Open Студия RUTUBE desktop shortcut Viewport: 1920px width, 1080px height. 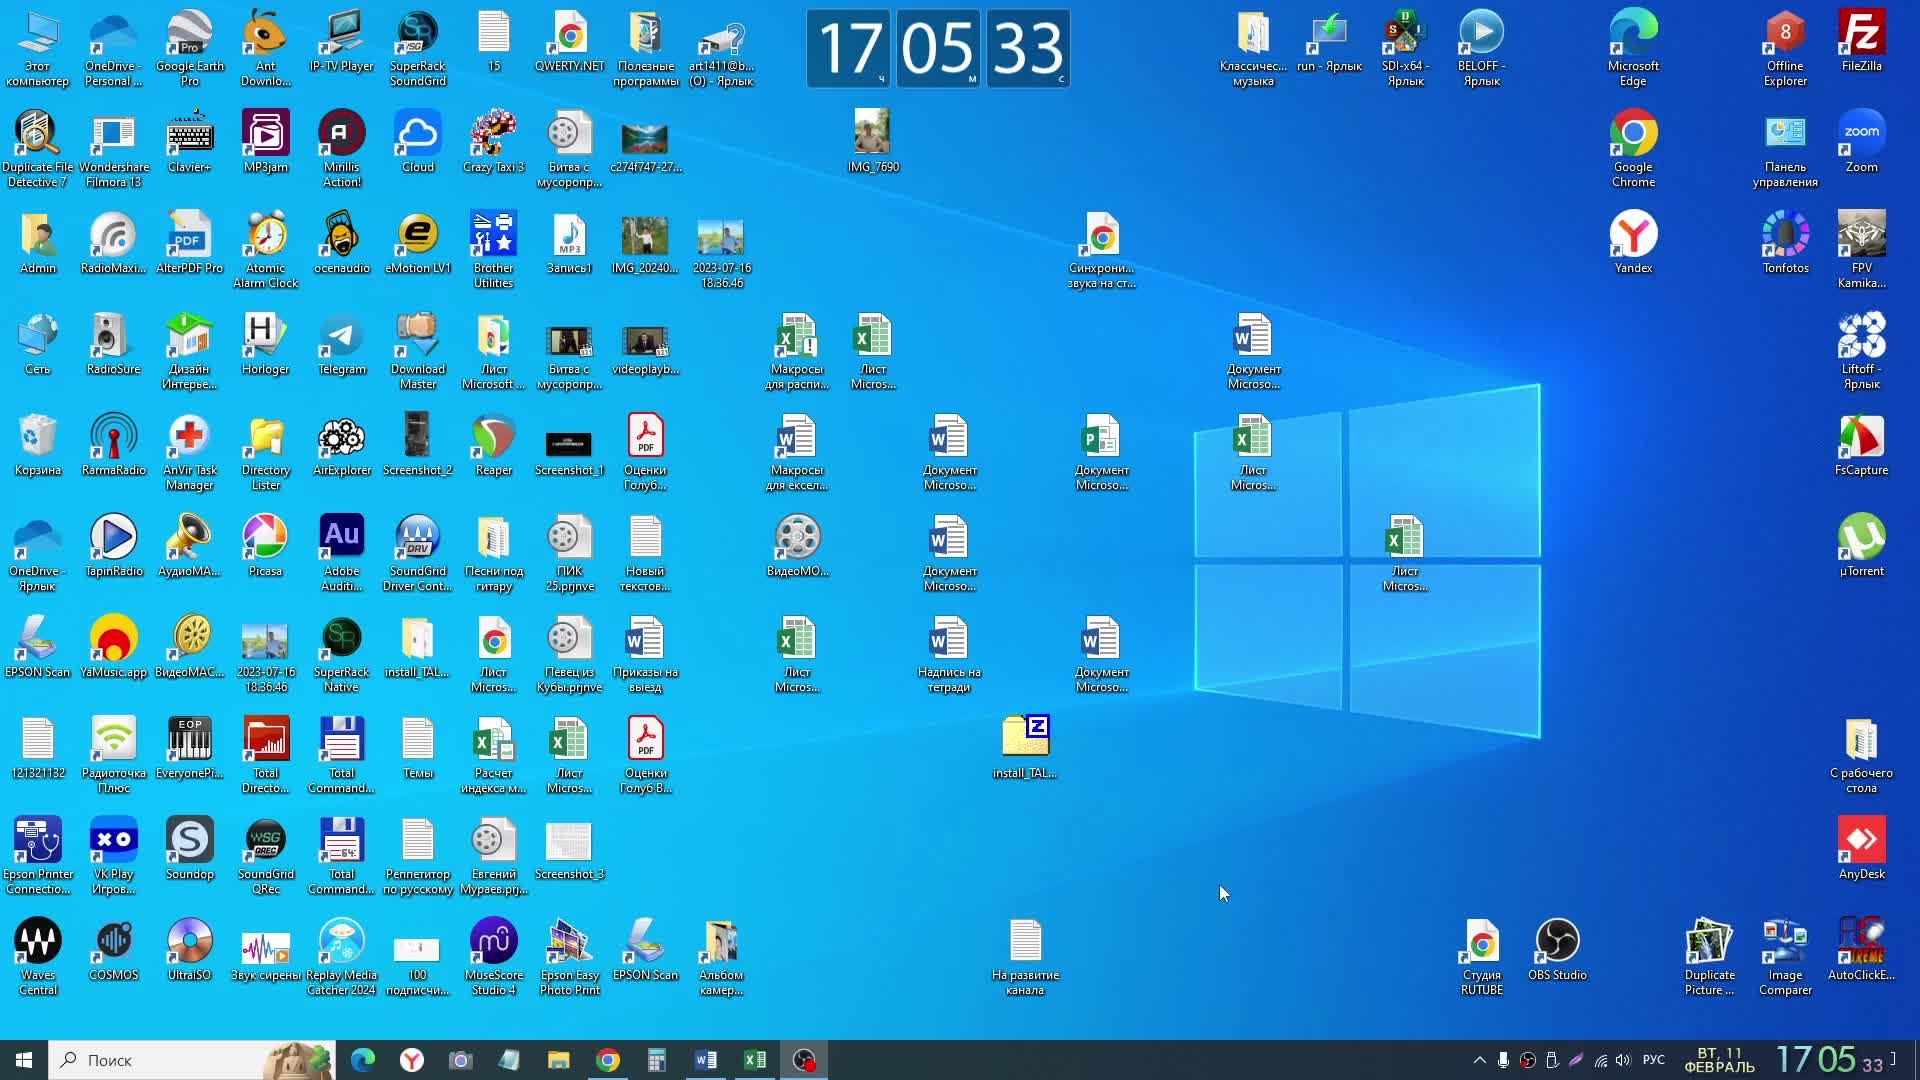point(1481,957)
